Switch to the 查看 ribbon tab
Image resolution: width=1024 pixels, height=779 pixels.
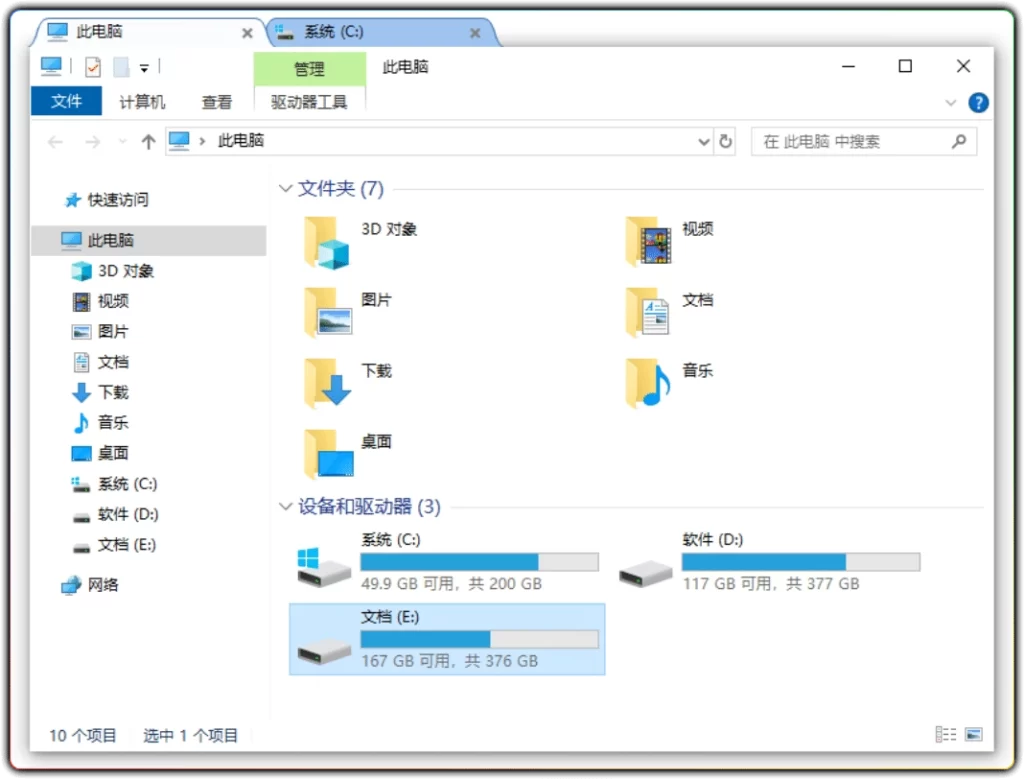[216, 101]
